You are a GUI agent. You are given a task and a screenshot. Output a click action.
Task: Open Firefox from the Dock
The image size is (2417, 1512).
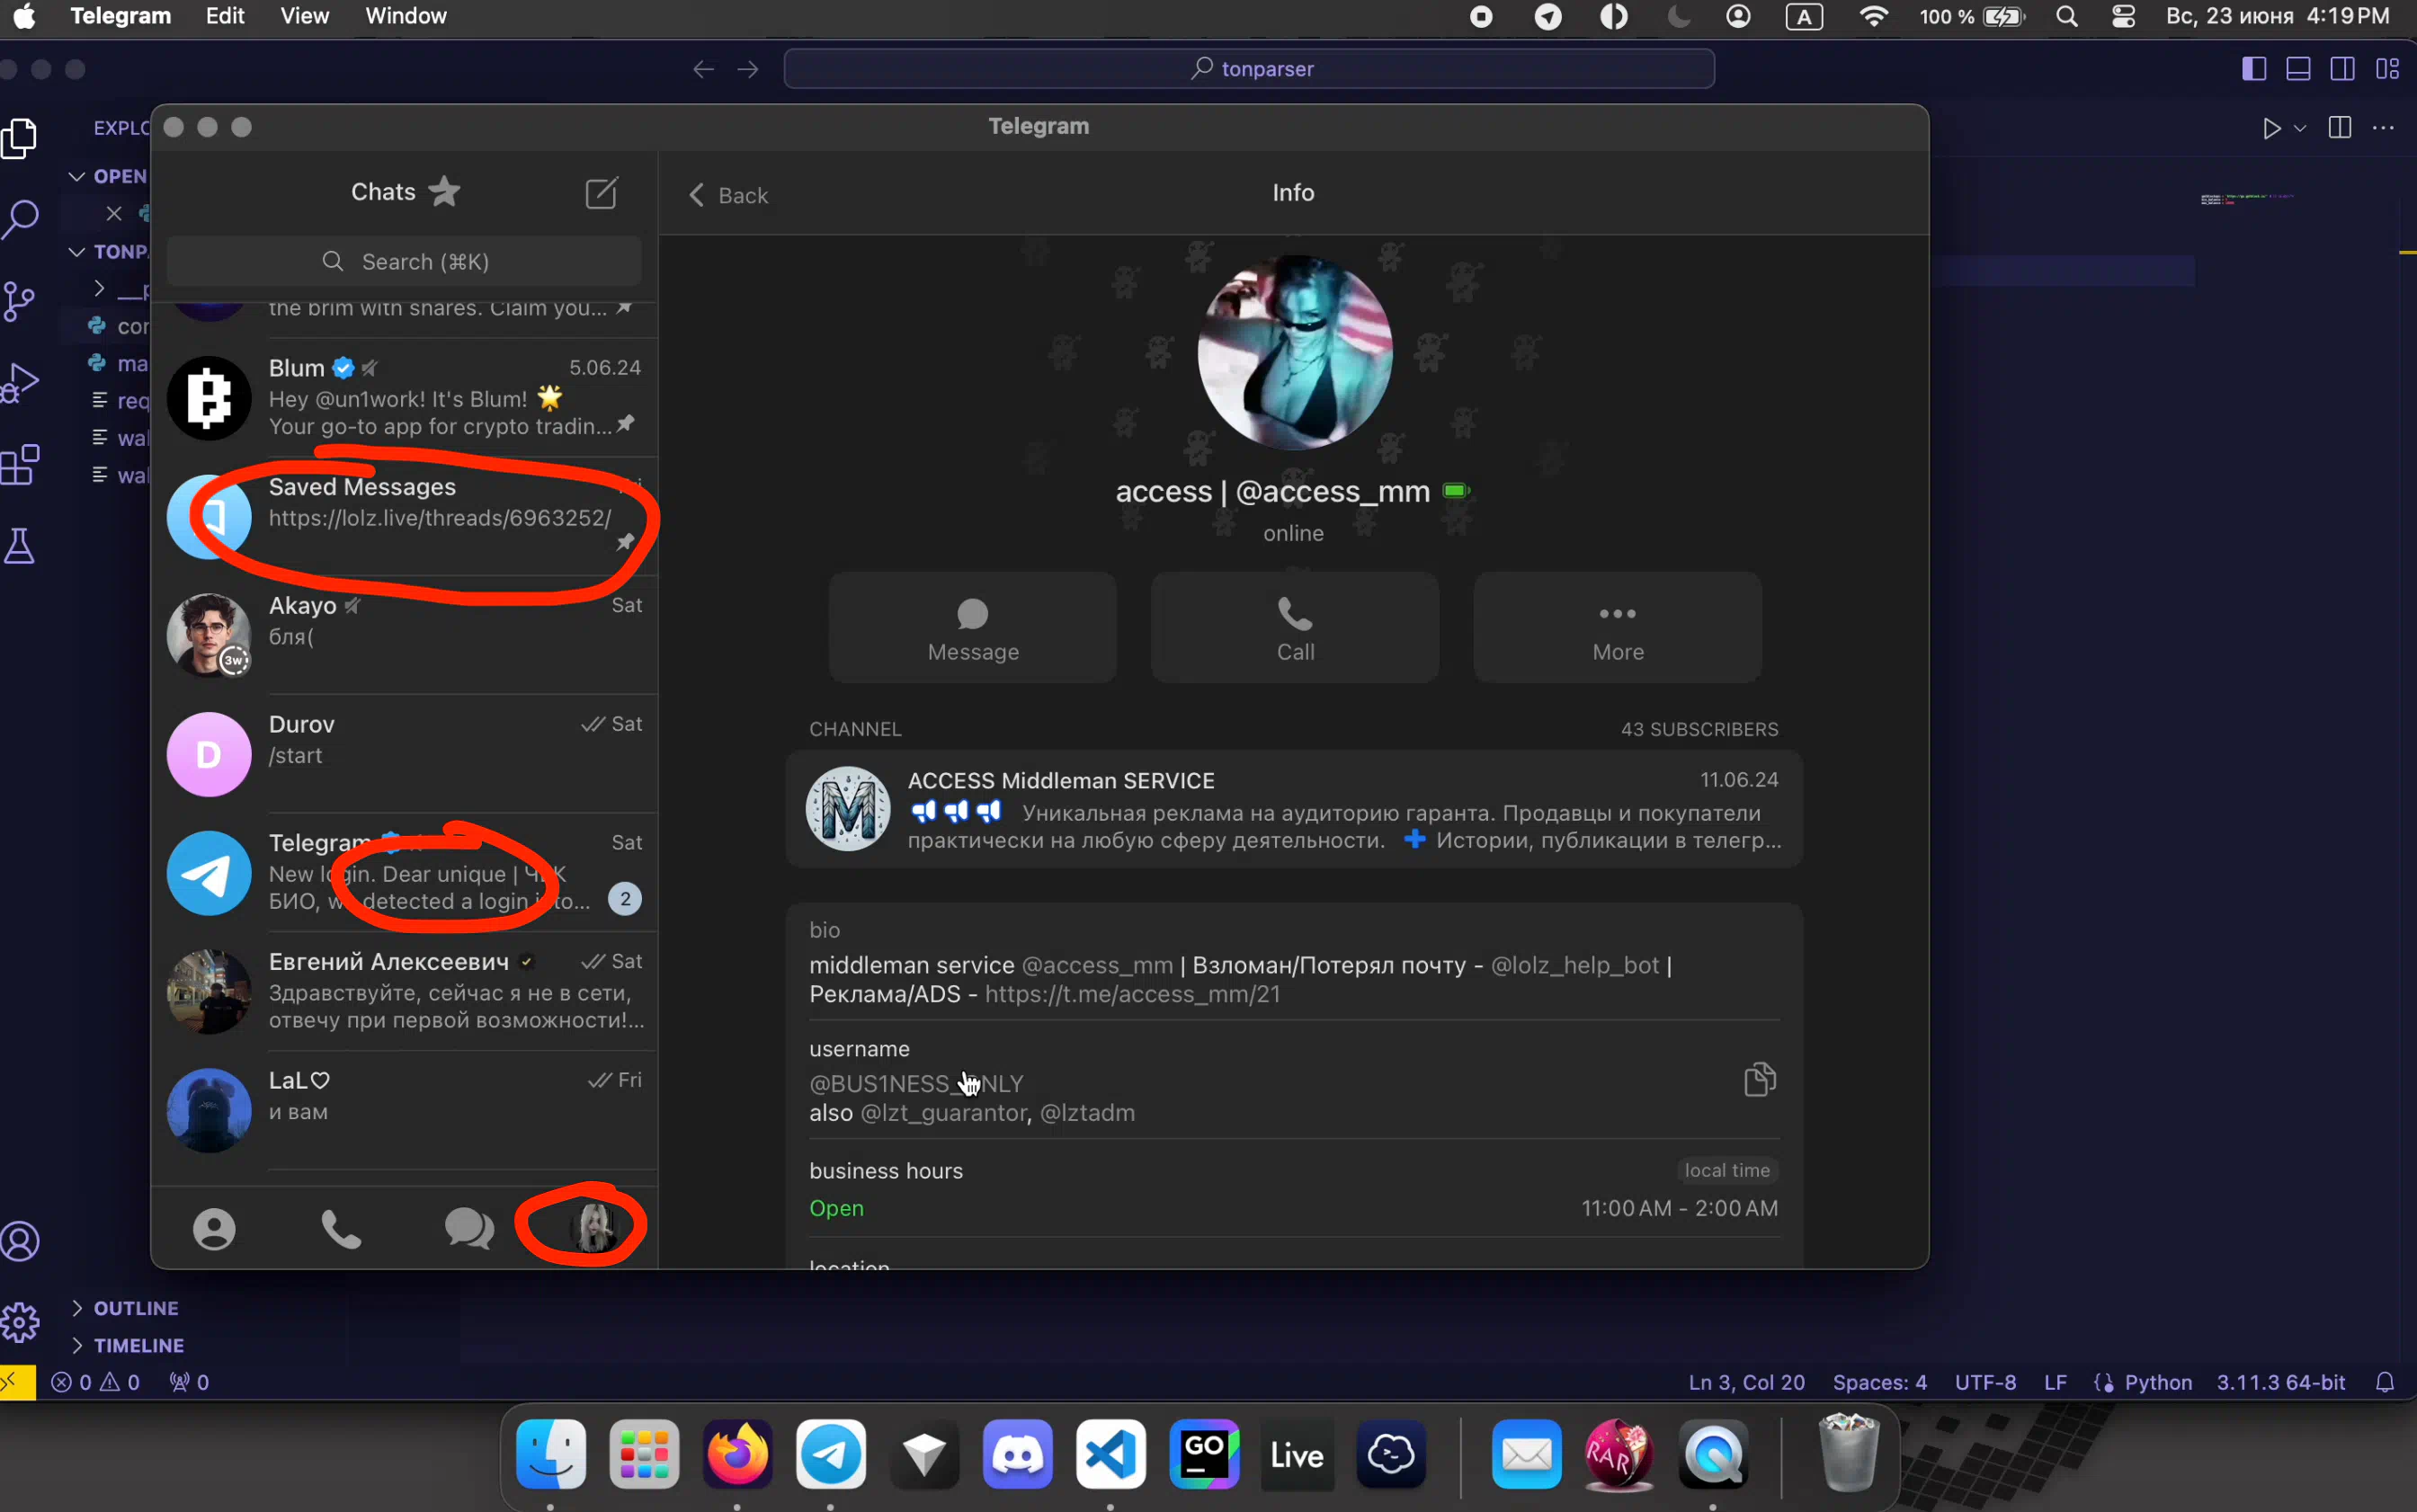(738, 1453)
